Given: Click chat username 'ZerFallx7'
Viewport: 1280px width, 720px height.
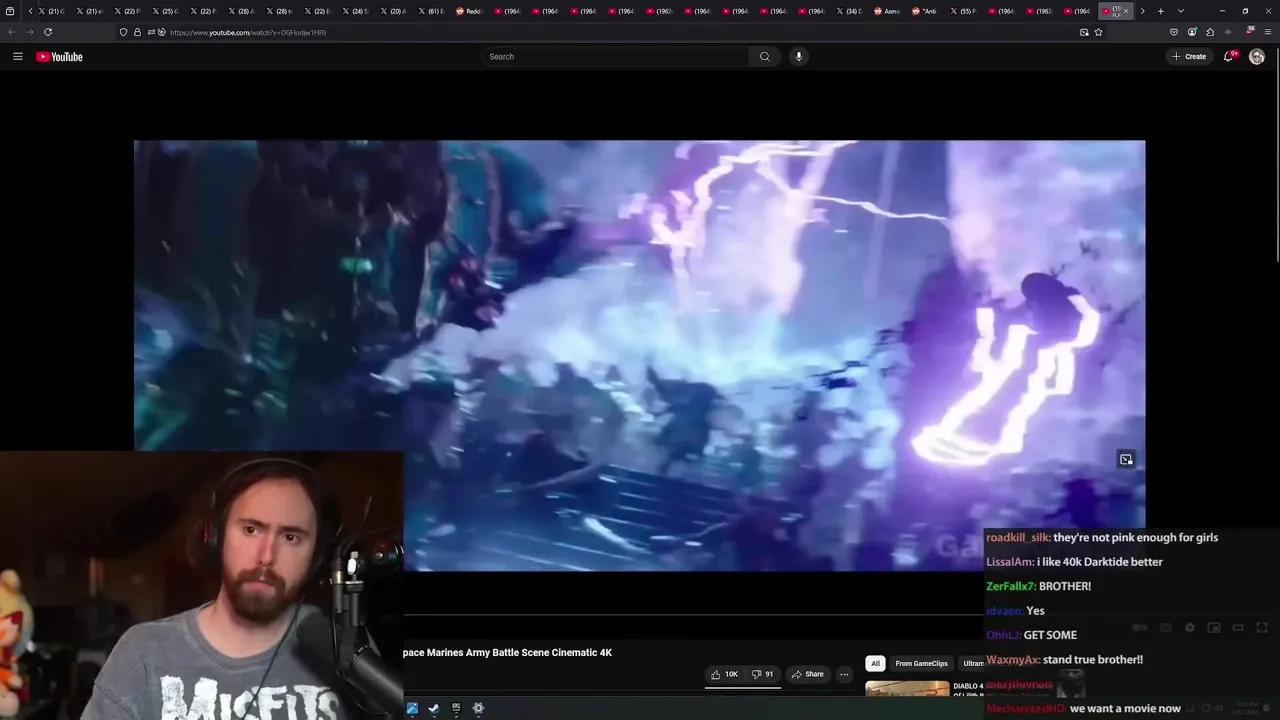Looking at the screenshot, I should click(1010, 586).
